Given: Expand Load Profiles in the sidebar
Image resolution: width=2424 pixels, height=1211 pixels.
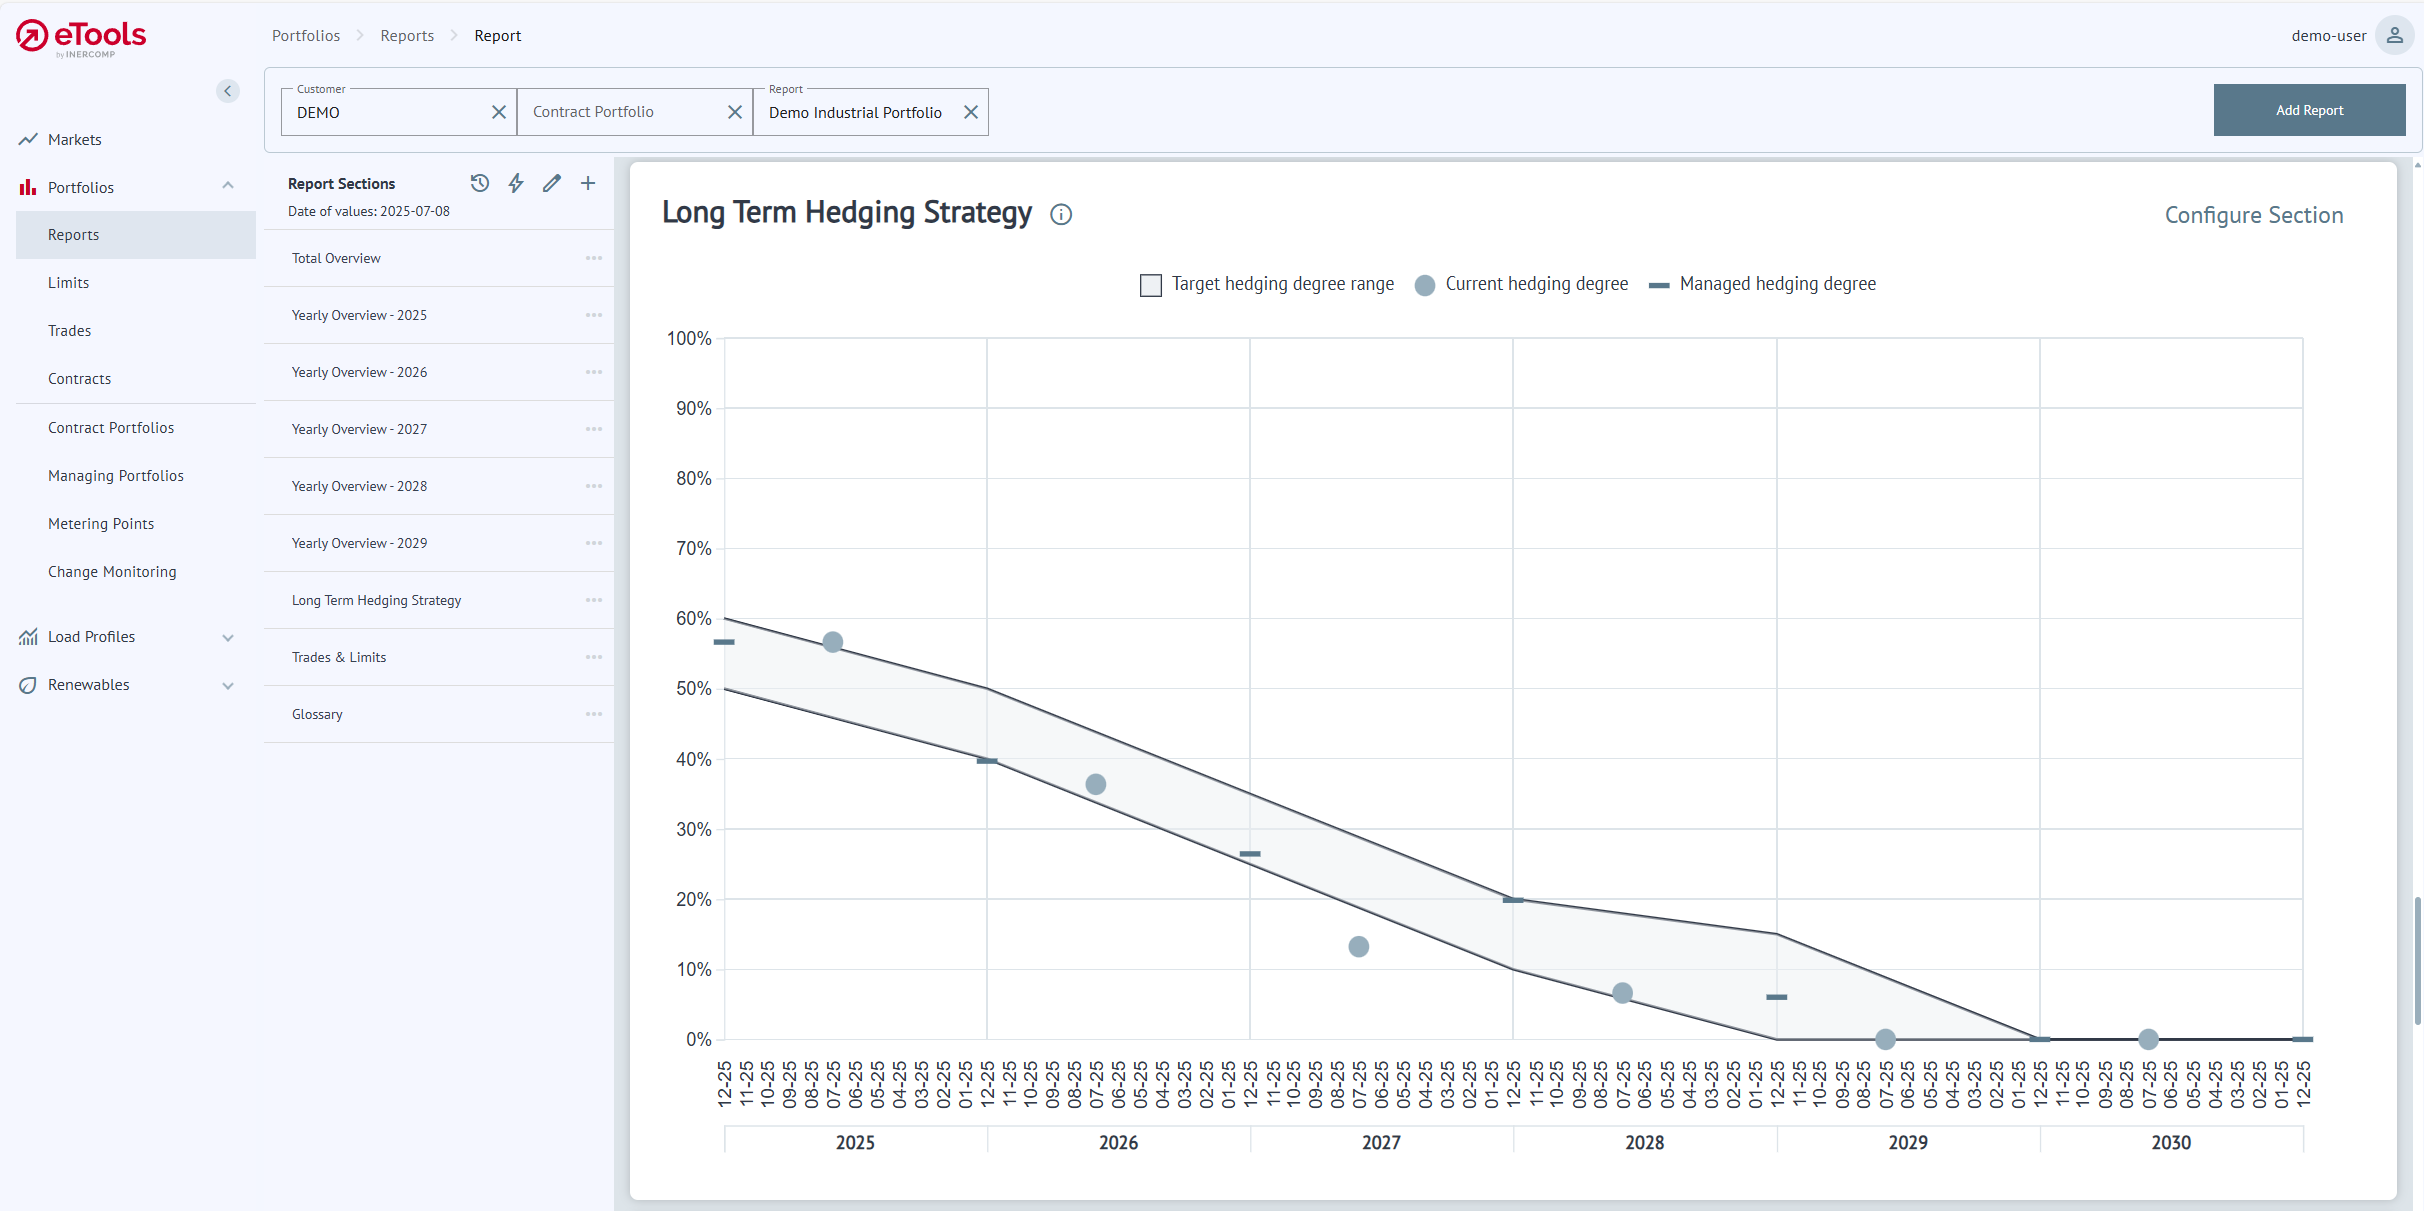Looking at the screenshot, I should (228, 636).
